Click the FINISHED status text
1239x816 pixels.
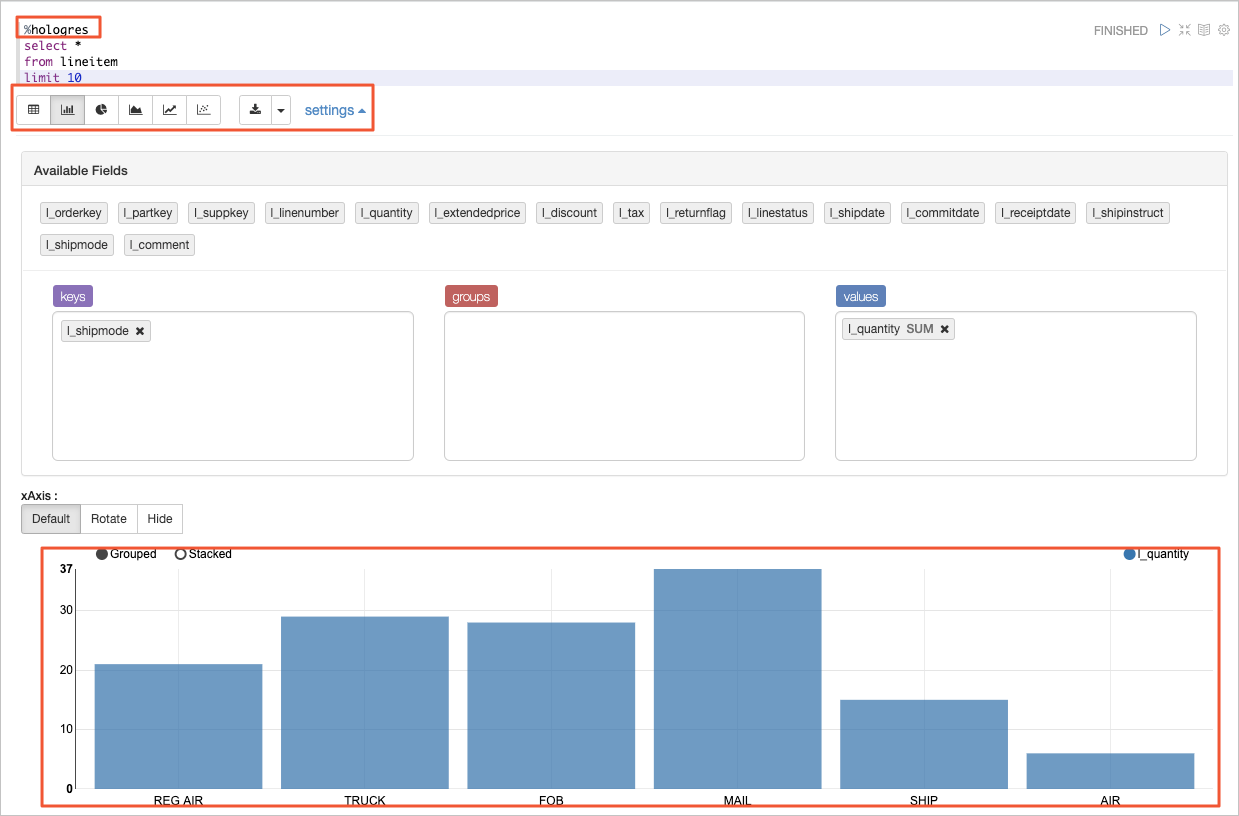click(x=1120, y=31)
